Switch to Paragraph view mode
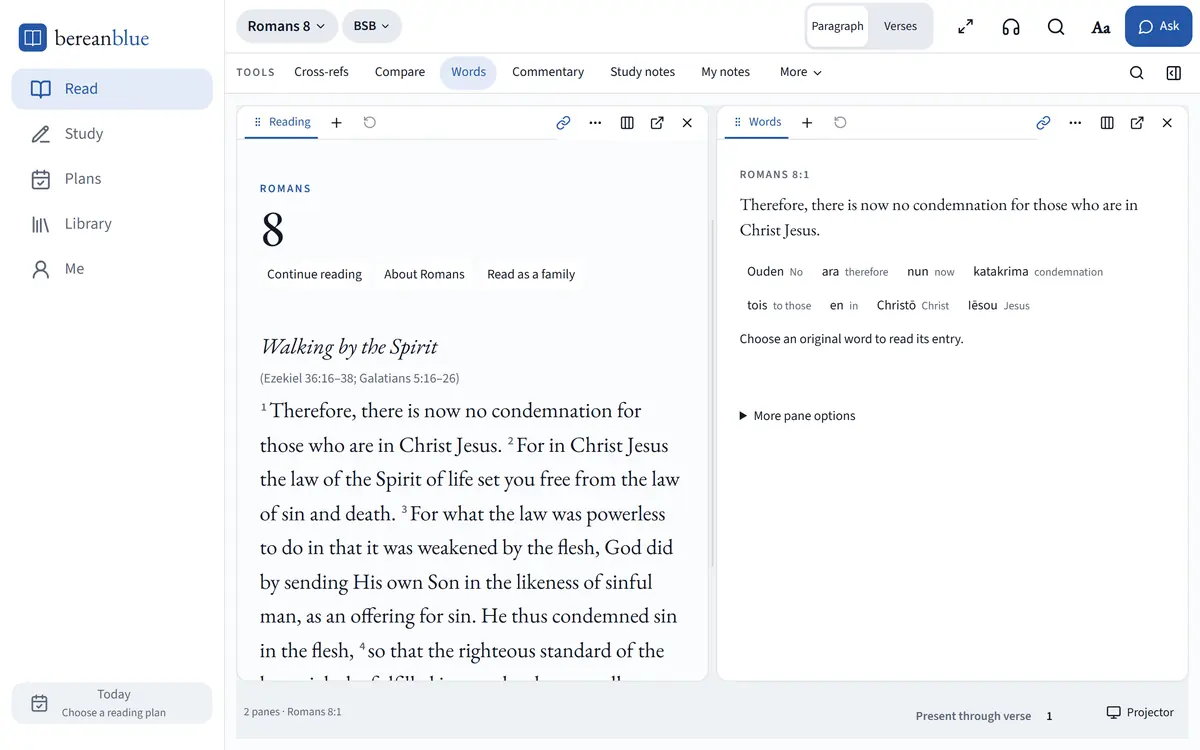This screenshot has width=1200, height=750. (837, 26)
